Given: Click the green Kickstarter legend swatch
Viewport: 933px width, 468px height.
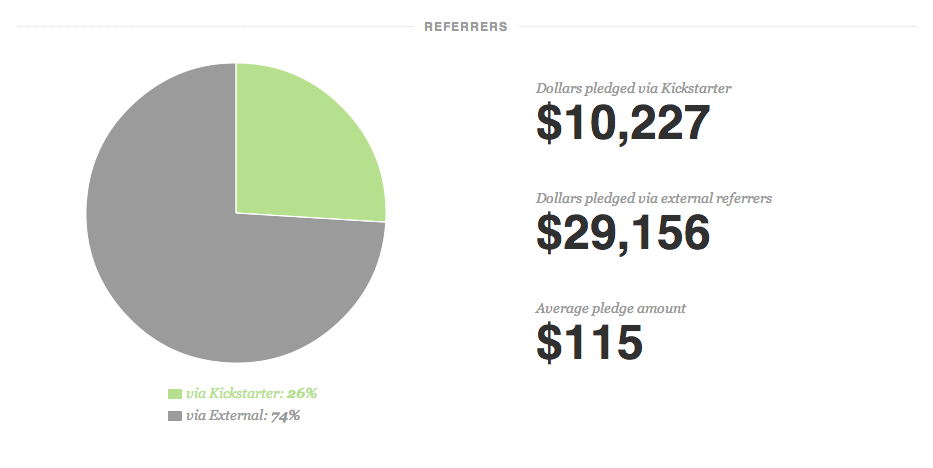Looking at the screenshot, I should tap(175, 394).
